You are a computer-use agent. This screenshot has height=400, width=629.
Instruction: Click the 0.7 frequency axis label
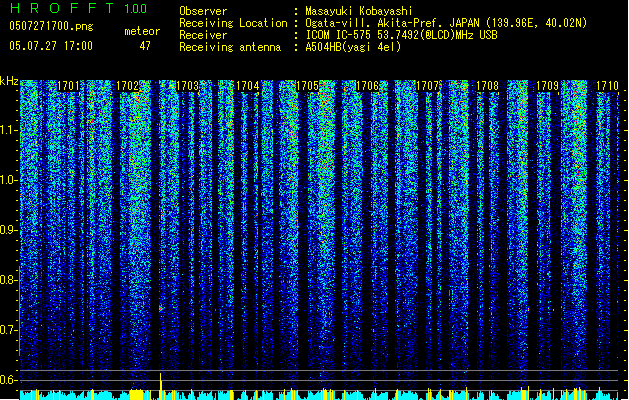tap(9, 330)
